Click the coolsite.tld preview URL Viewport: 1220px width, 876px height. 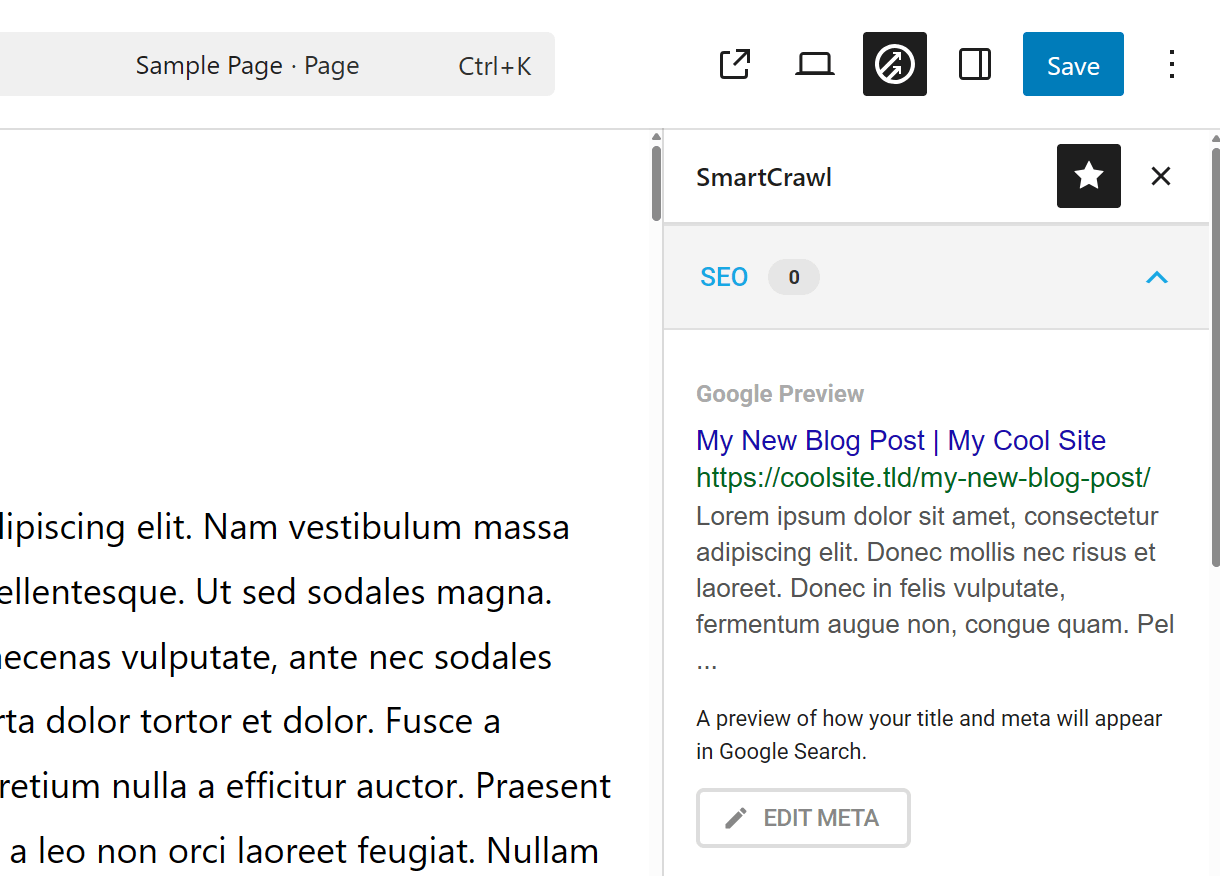pos(923,477)
